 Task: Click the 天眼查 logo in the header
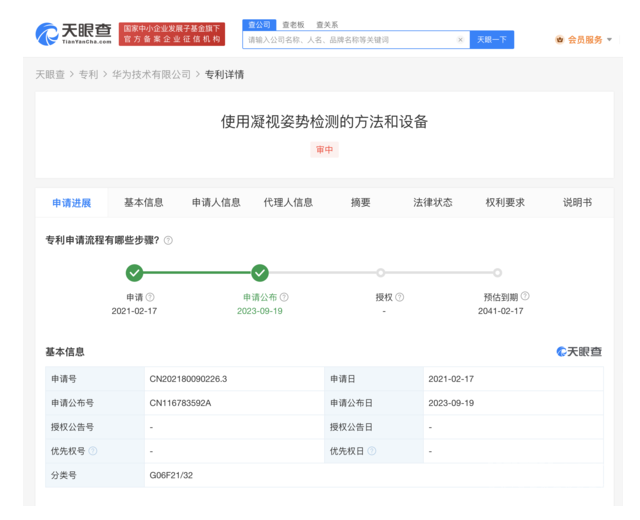point(72,34)
